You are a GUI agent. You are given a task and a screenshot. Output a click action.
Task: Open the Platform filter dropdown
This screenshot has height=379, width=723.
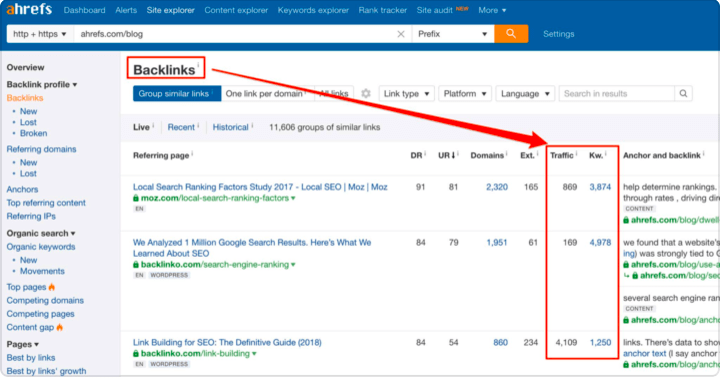coord(465,94)
